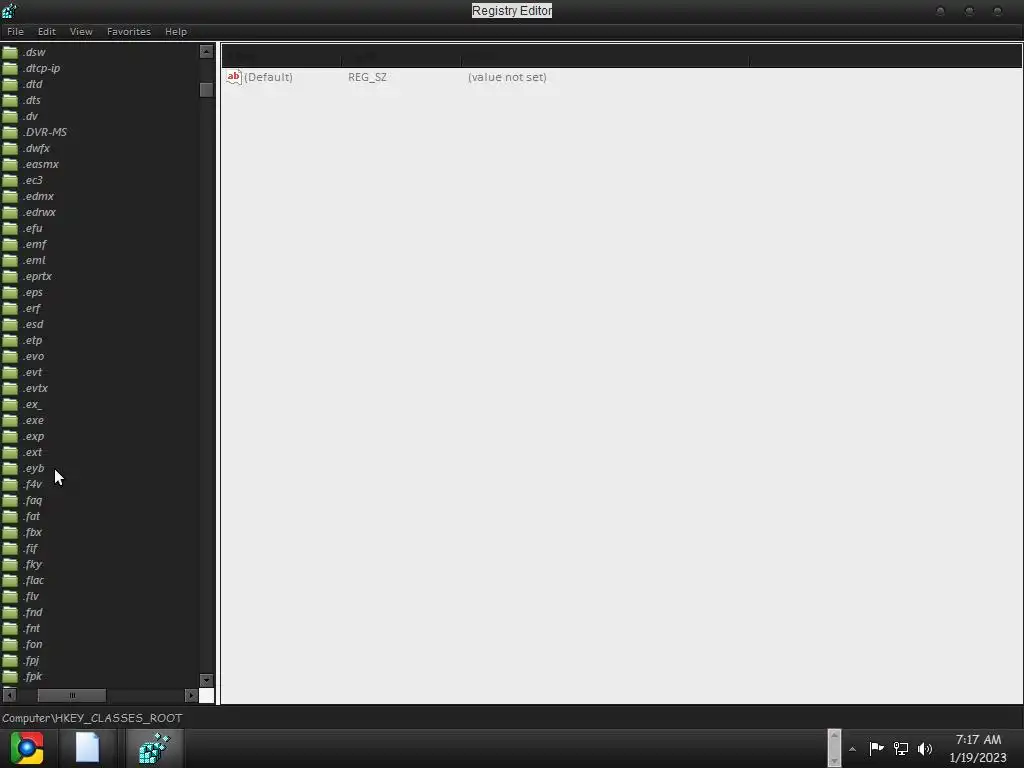Screen dimensions: 1024x768
Task: Select the folder icon next to .edmx
Action: pyautogui.click(x=10, y=196)
